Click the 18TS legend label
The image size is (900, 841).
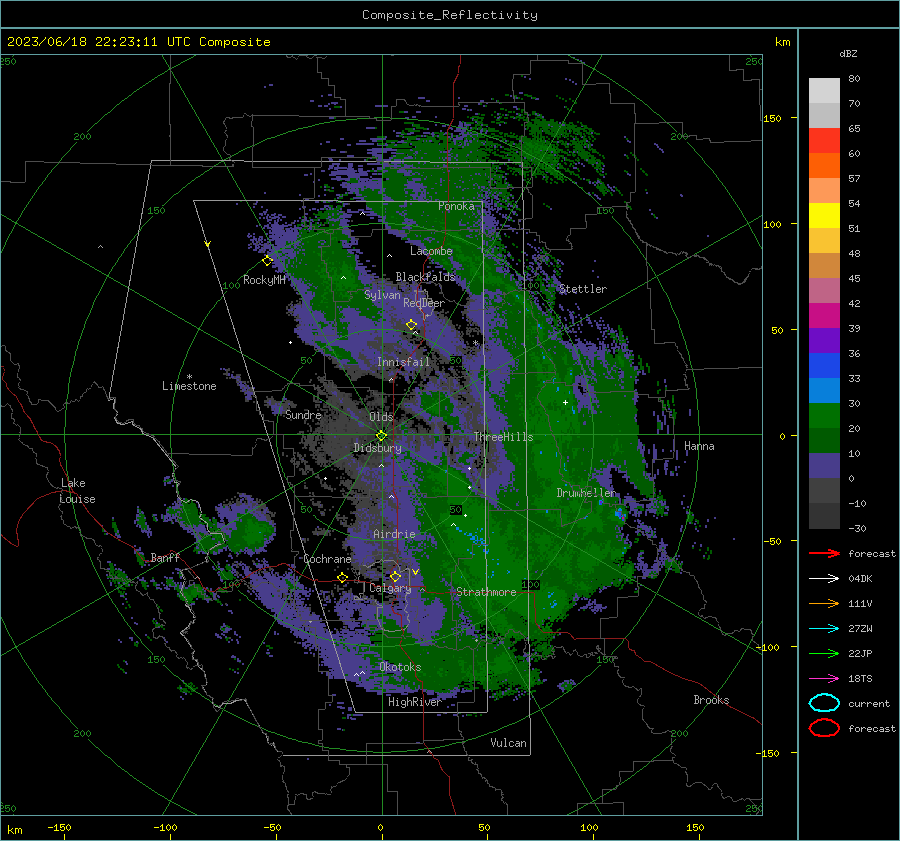point(860,679)
